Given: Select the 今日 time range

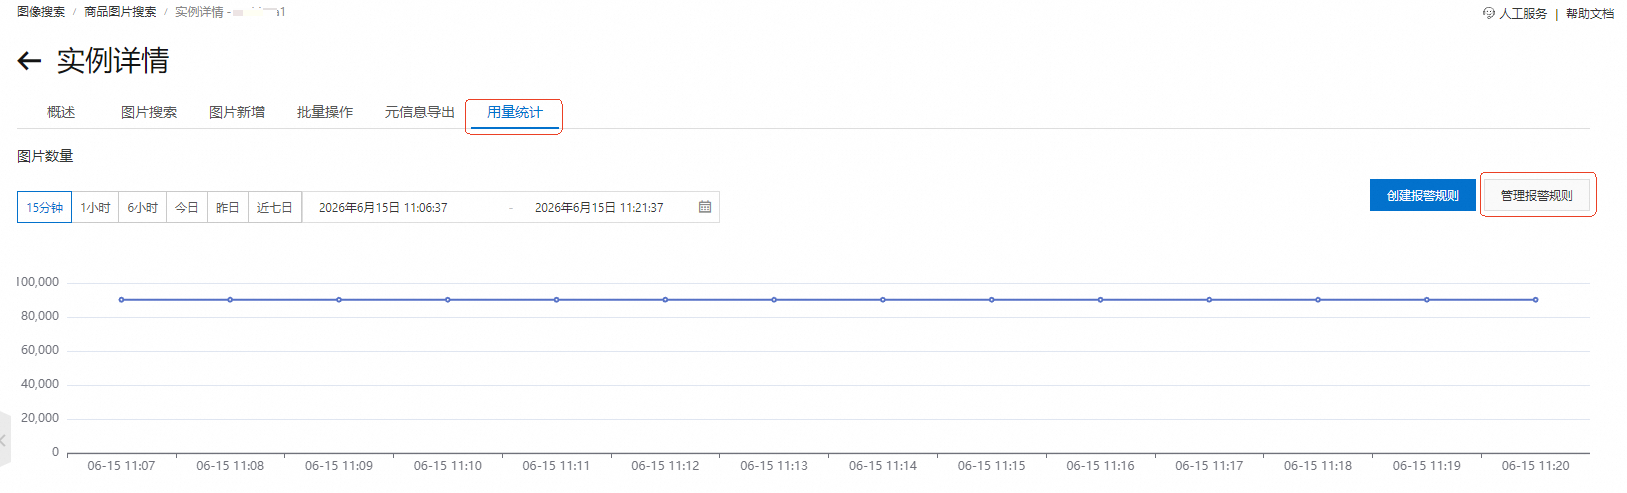Looking at the screenshot, I should 187,207.
